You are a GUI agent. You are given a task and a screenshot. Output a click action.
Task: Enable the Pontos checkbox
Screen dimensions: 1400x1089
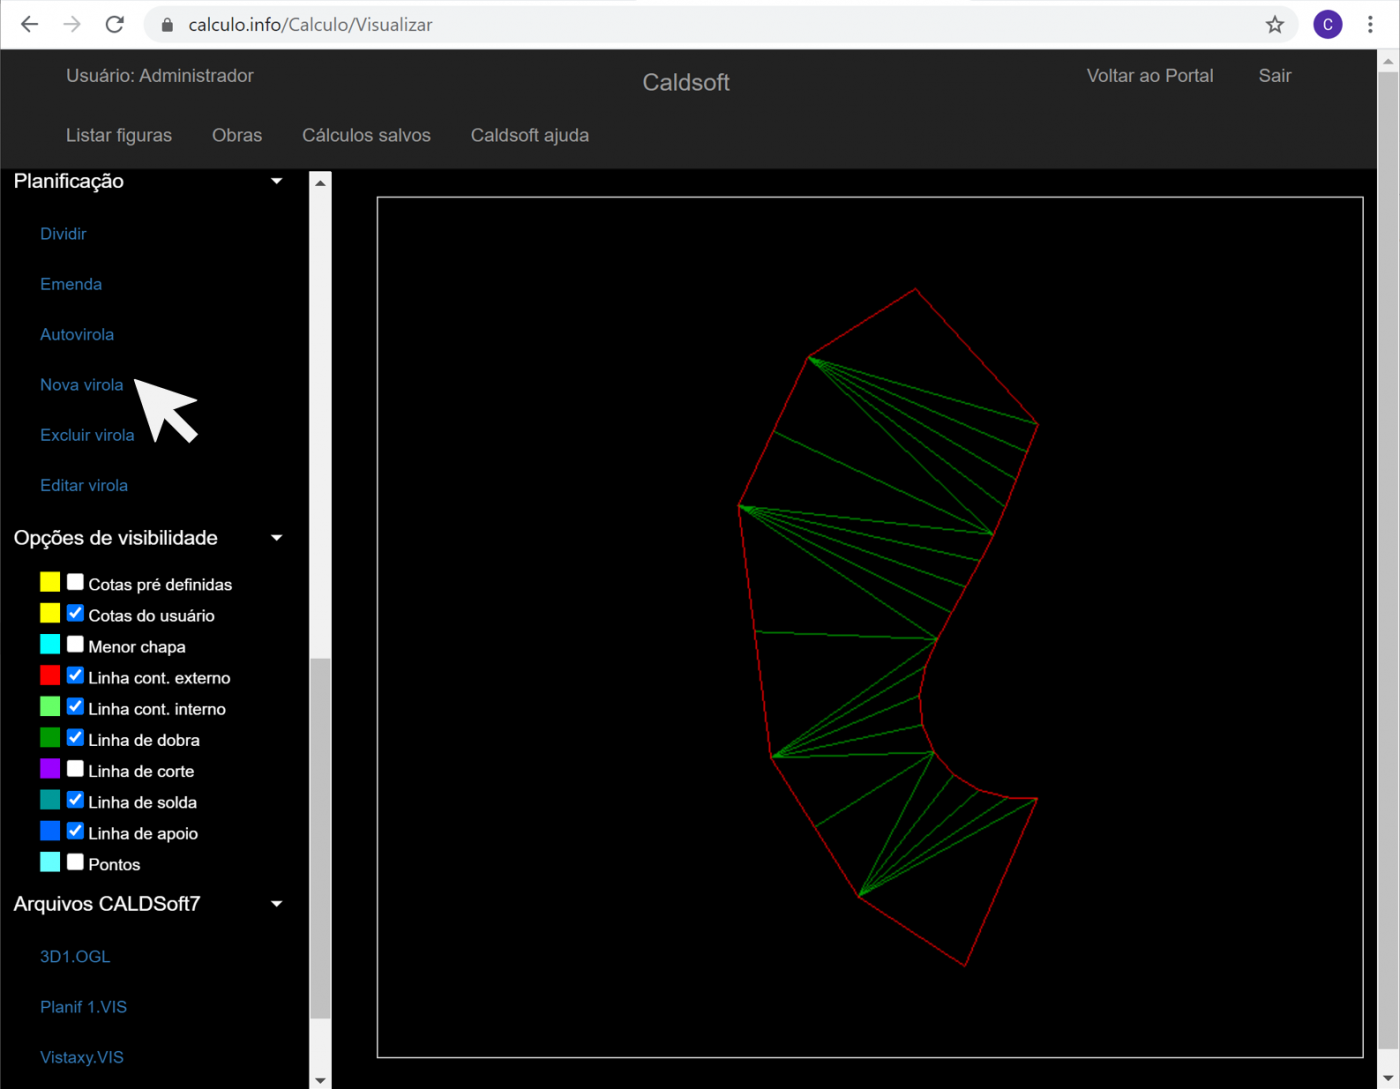[75, 862]
